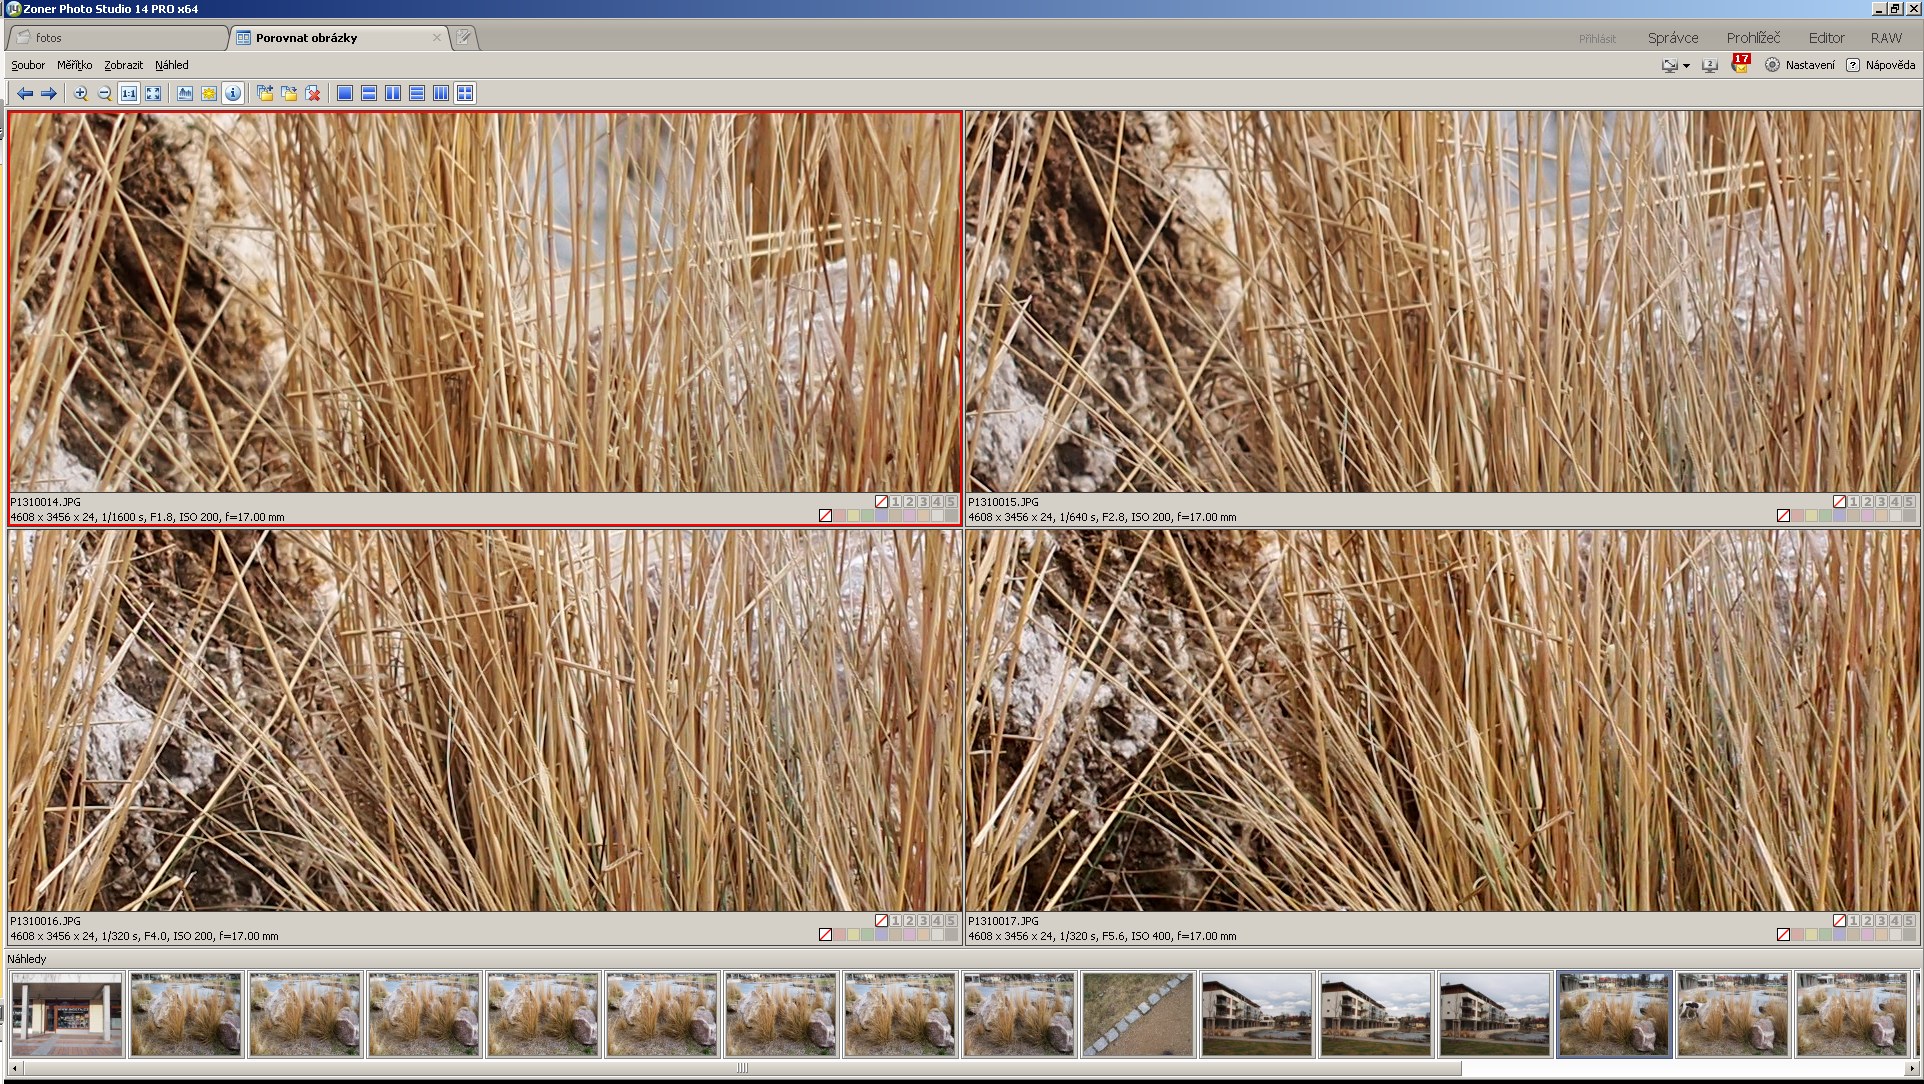
Task: Toggle the overexposure highlight (sun) icon
Action: 209,93
